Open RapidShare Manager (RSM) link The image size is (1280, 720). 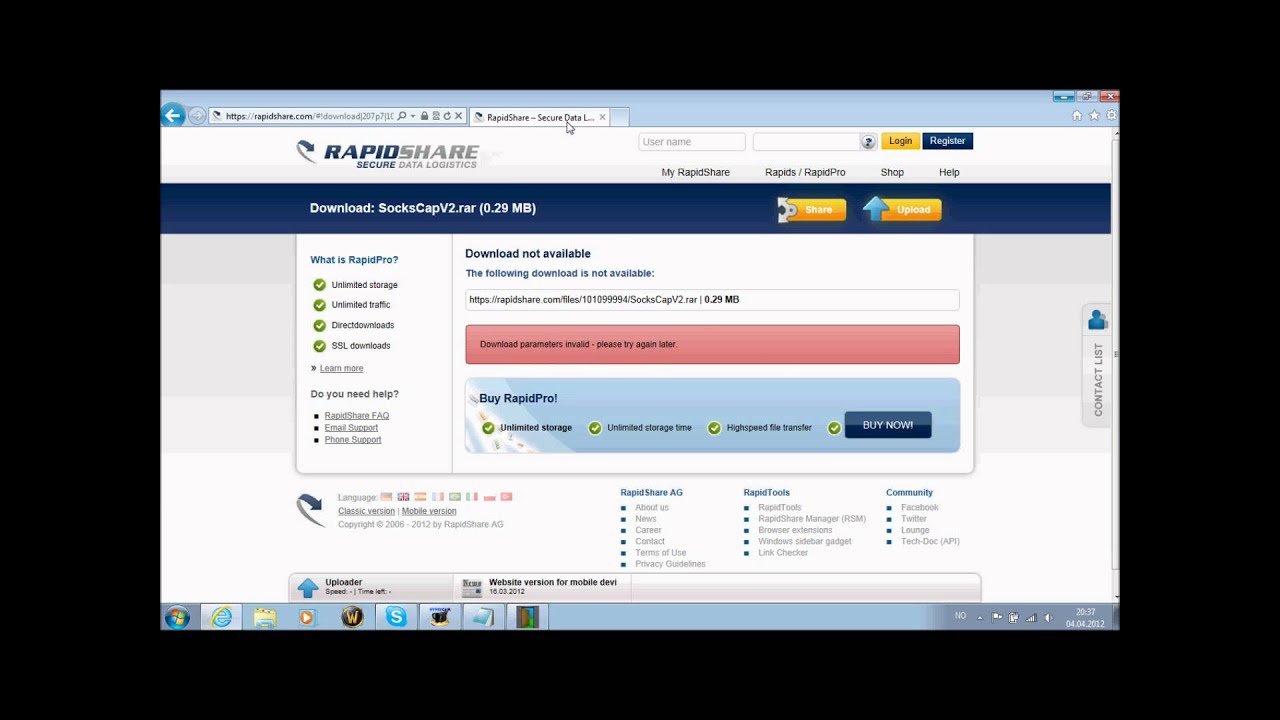click(x=812, y=519)
